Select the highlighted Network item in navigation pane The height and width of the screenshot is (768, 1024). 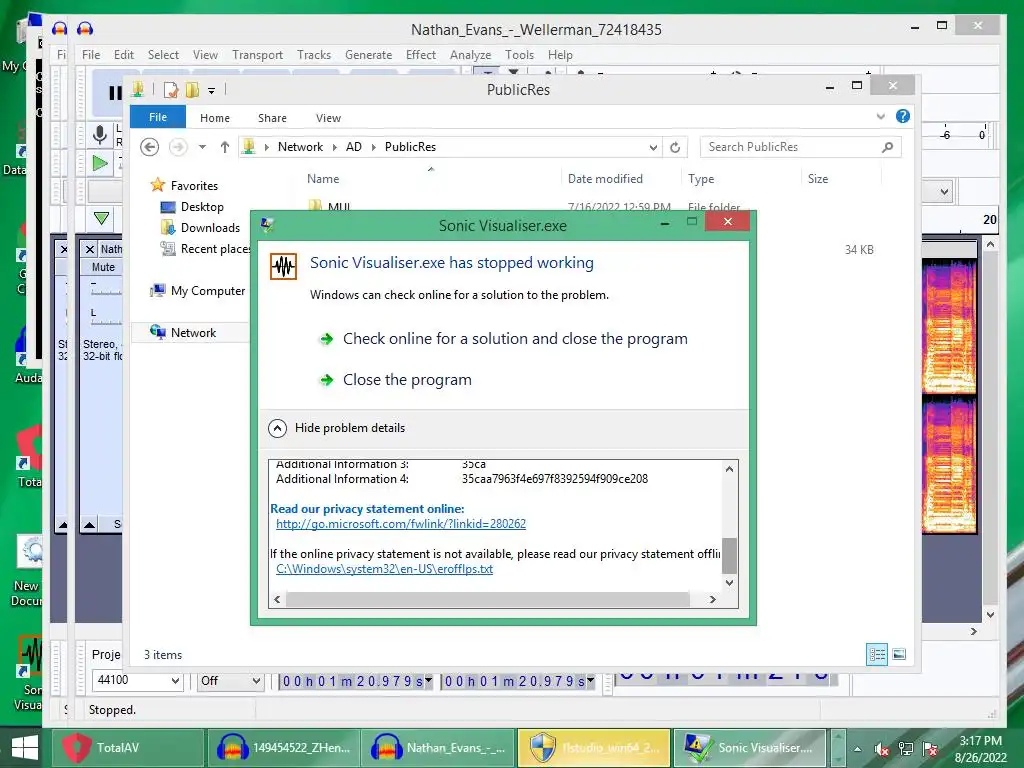click(191, 332)
